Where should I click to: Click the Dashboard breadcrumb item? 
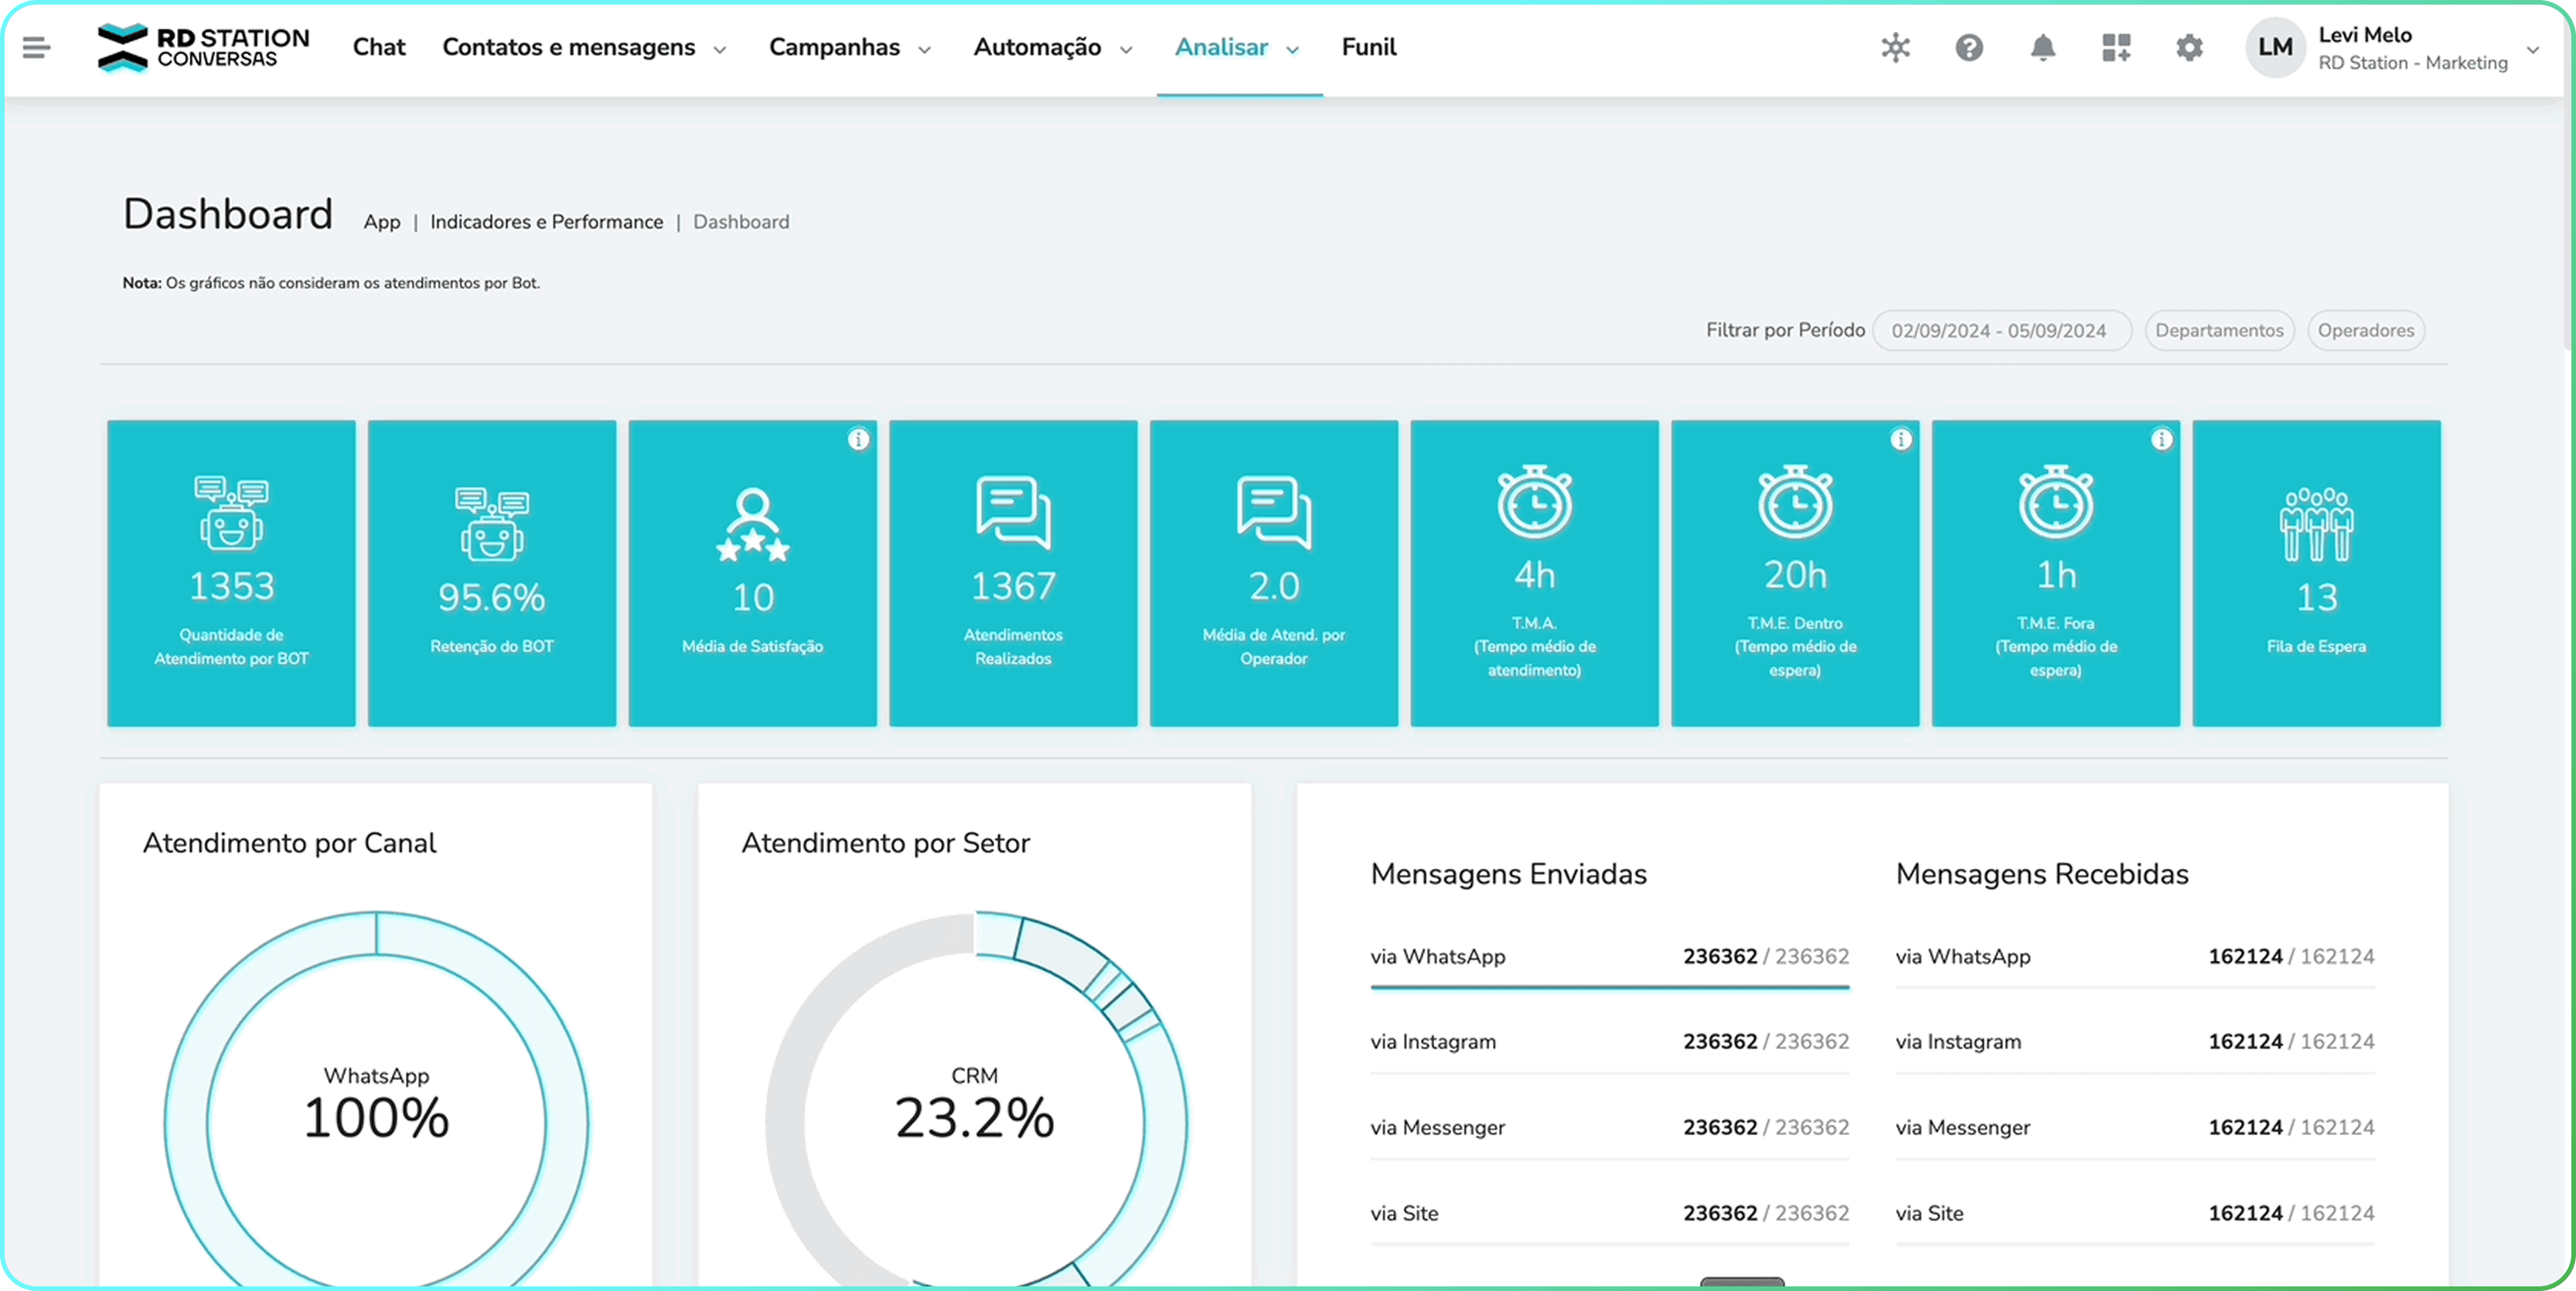pyautogui.click(x=741, y=222)
